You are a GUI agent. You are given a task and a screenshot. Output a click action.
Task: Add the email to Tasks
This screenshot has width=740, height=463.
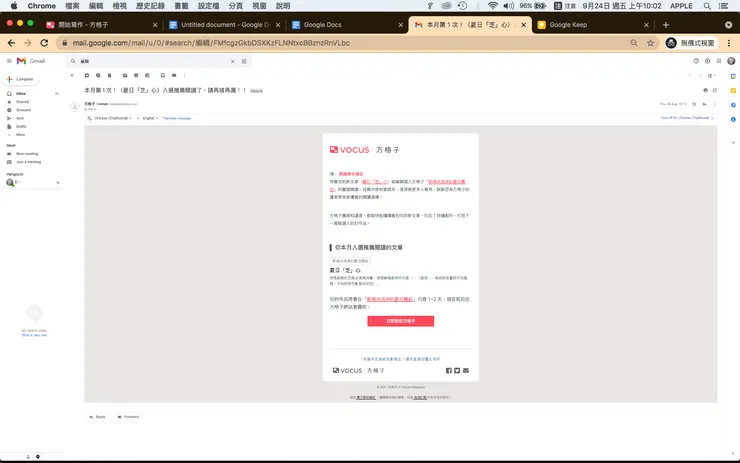(147, 75)
